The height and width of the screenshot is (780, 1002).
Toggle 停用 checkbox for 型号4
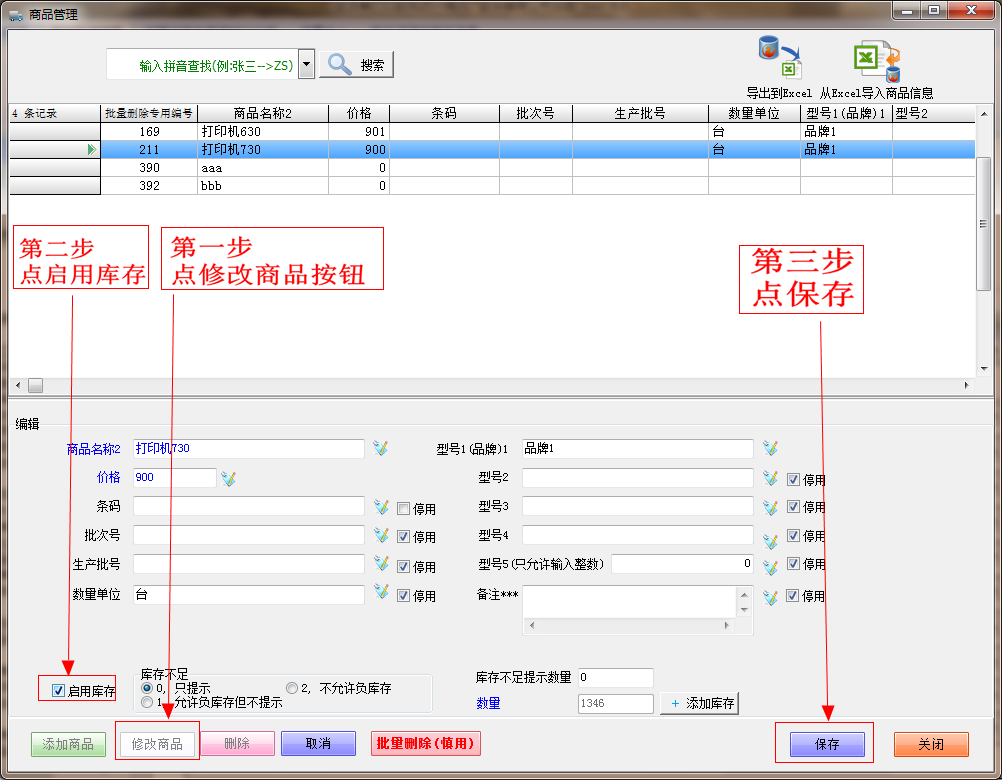(x=793, y=535)
